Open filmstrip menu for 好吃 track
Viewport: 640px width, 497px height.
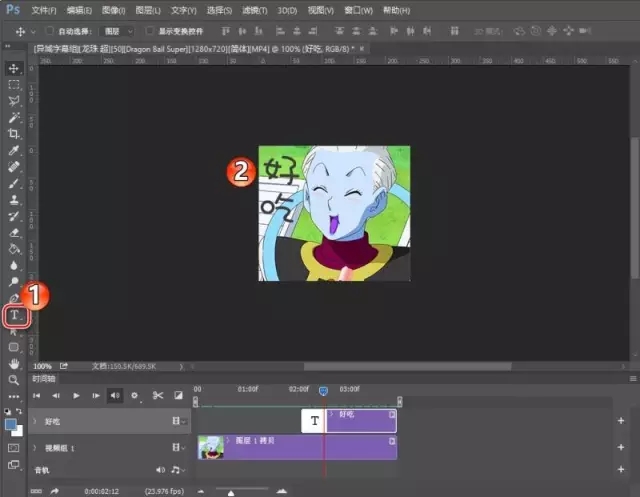(179, 421)
